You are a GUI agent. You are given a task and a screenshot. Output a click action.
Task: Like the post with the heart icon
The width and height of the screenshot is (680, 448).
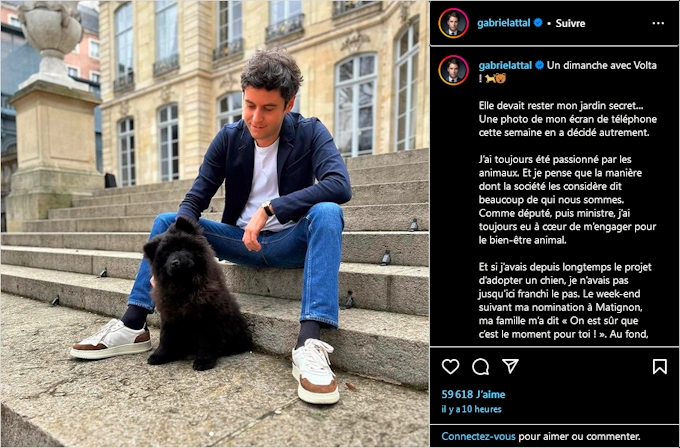coord(450,366)
